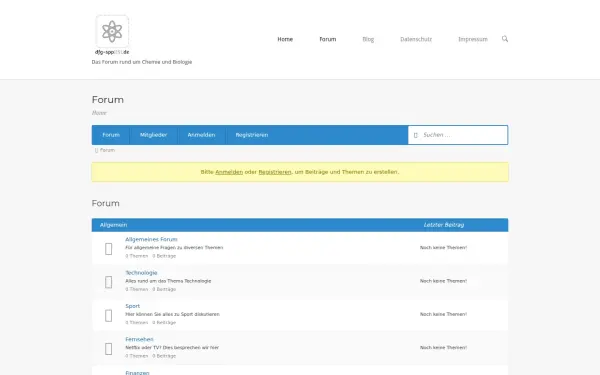Click '0 Themen · 0 Beiträge' under Sport

point(151,323)
